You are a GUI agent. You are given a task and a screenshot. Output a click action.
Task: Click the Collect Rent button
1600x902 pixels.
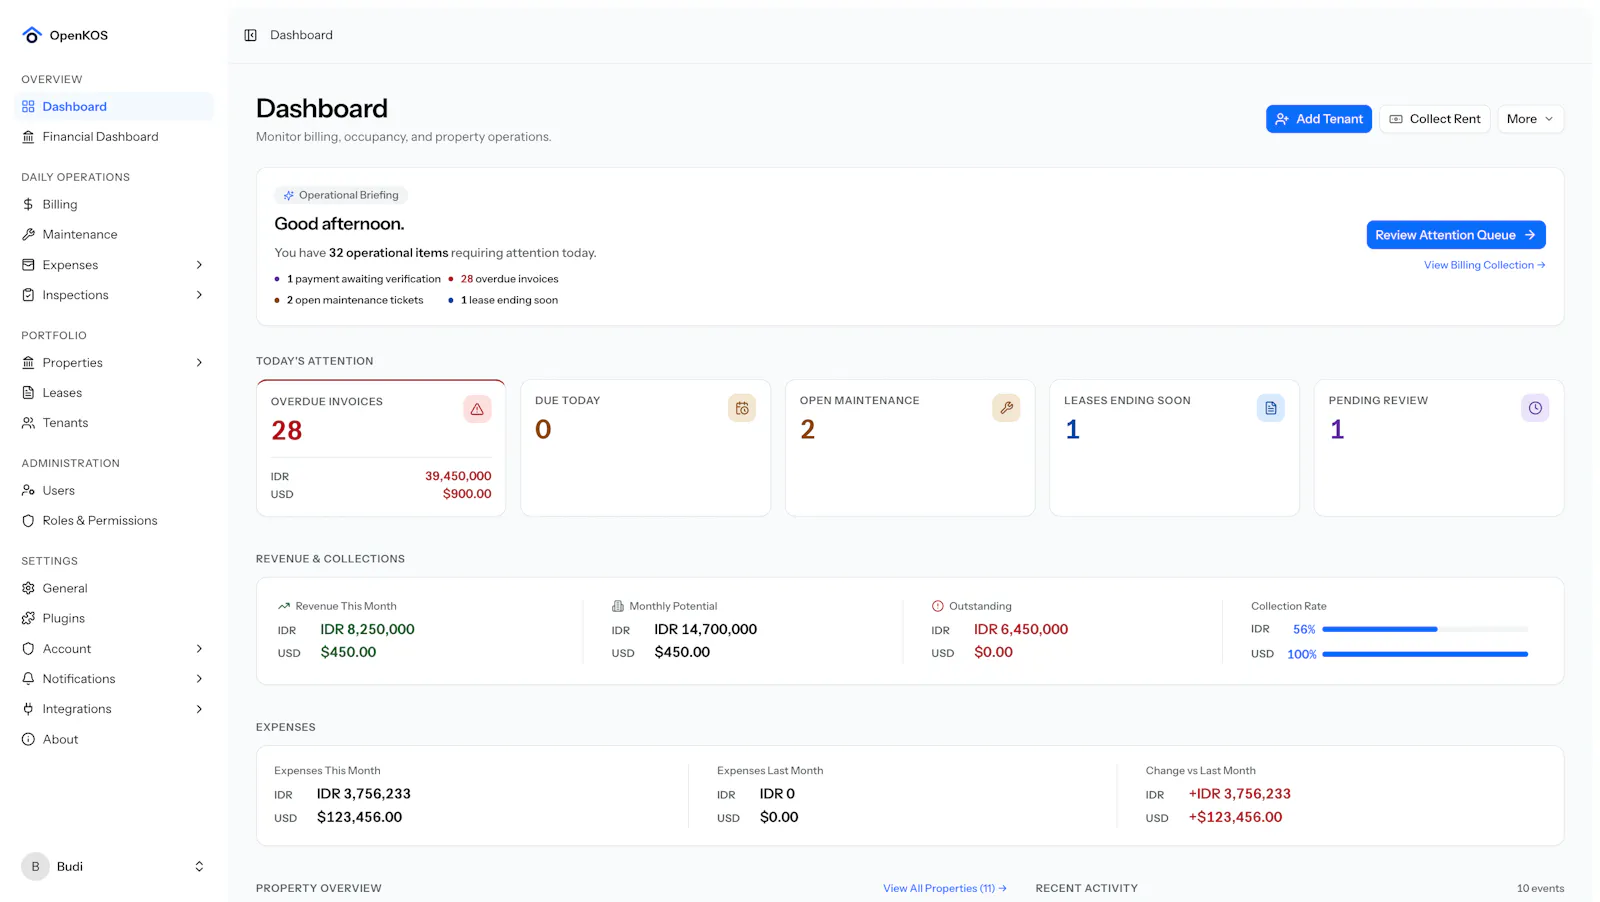click(1435, 119)
